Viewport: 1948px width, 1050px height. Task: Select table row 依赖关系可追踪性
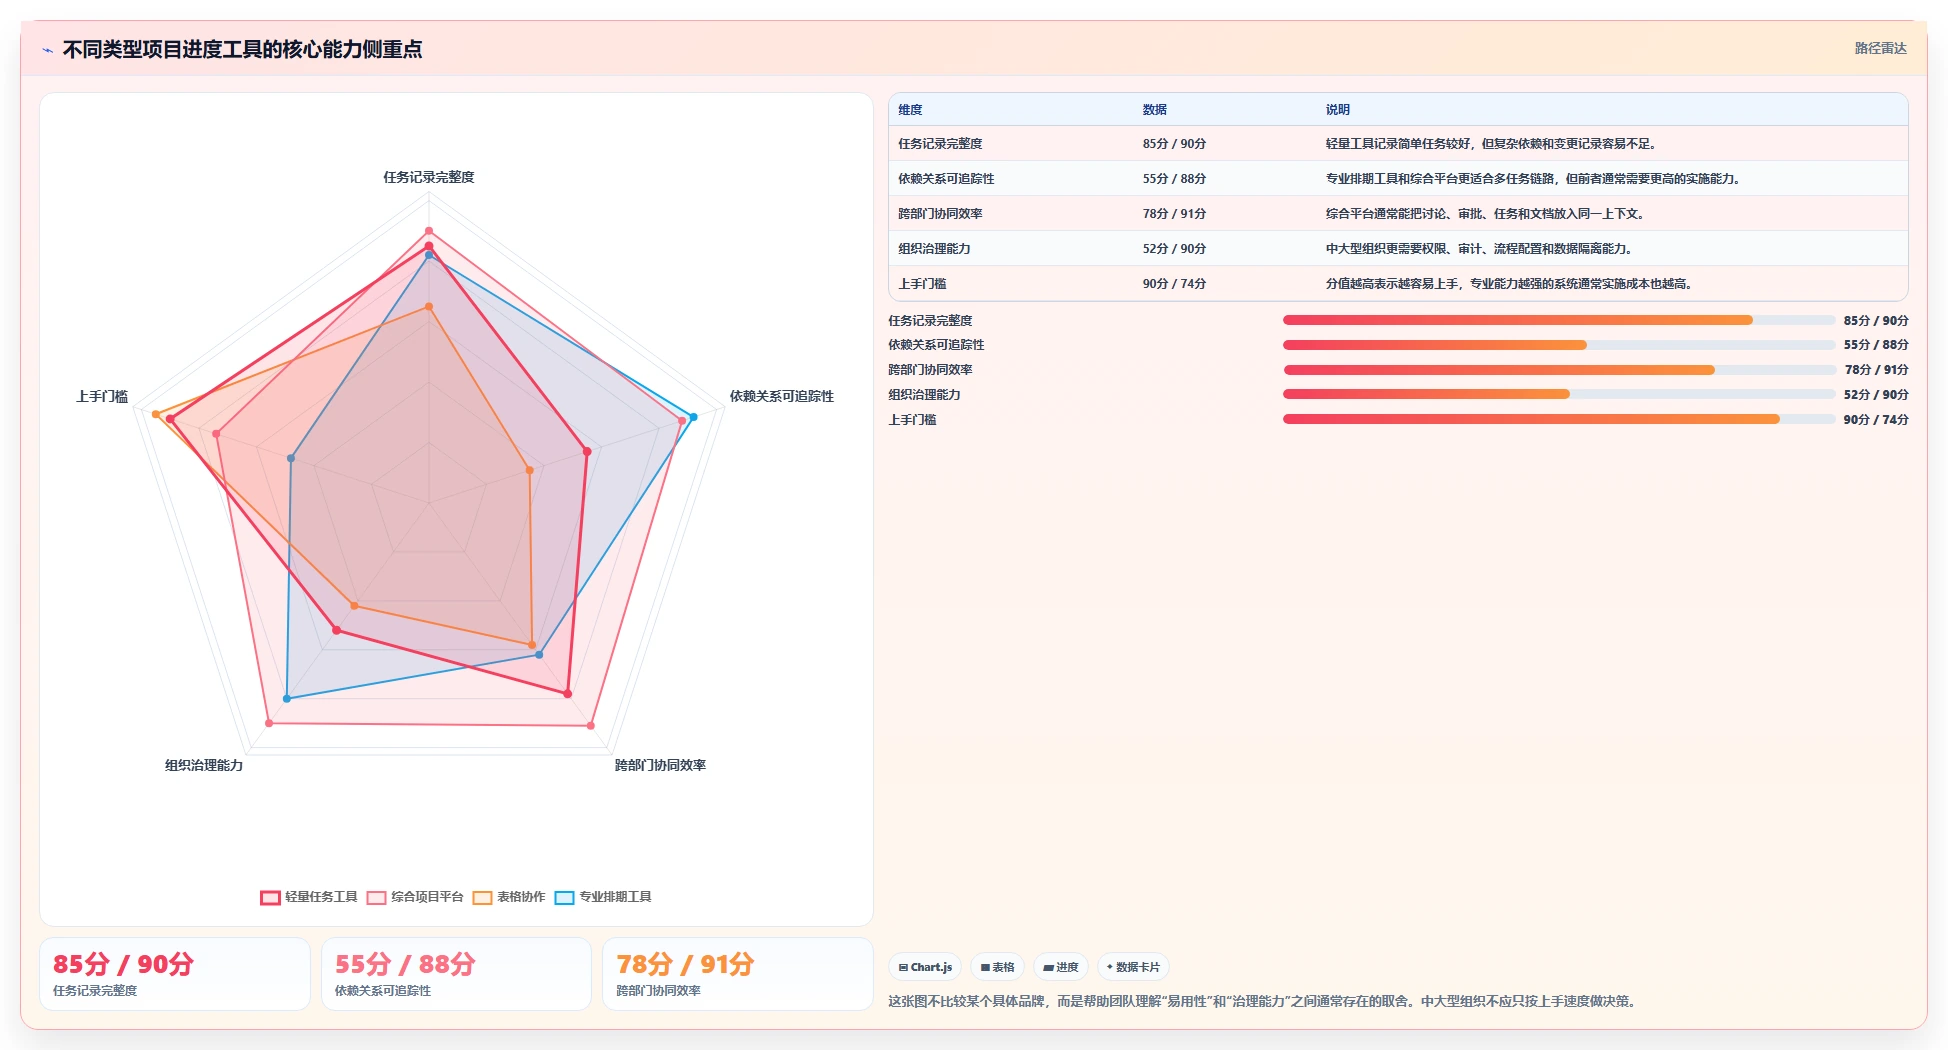(1398, 179)
